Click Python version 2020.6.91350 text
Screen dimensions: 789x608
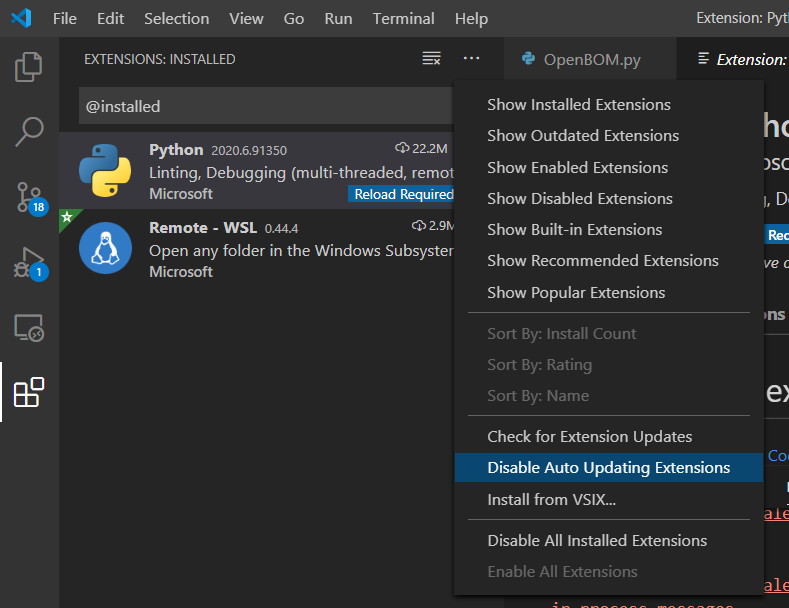coord(249,150)
